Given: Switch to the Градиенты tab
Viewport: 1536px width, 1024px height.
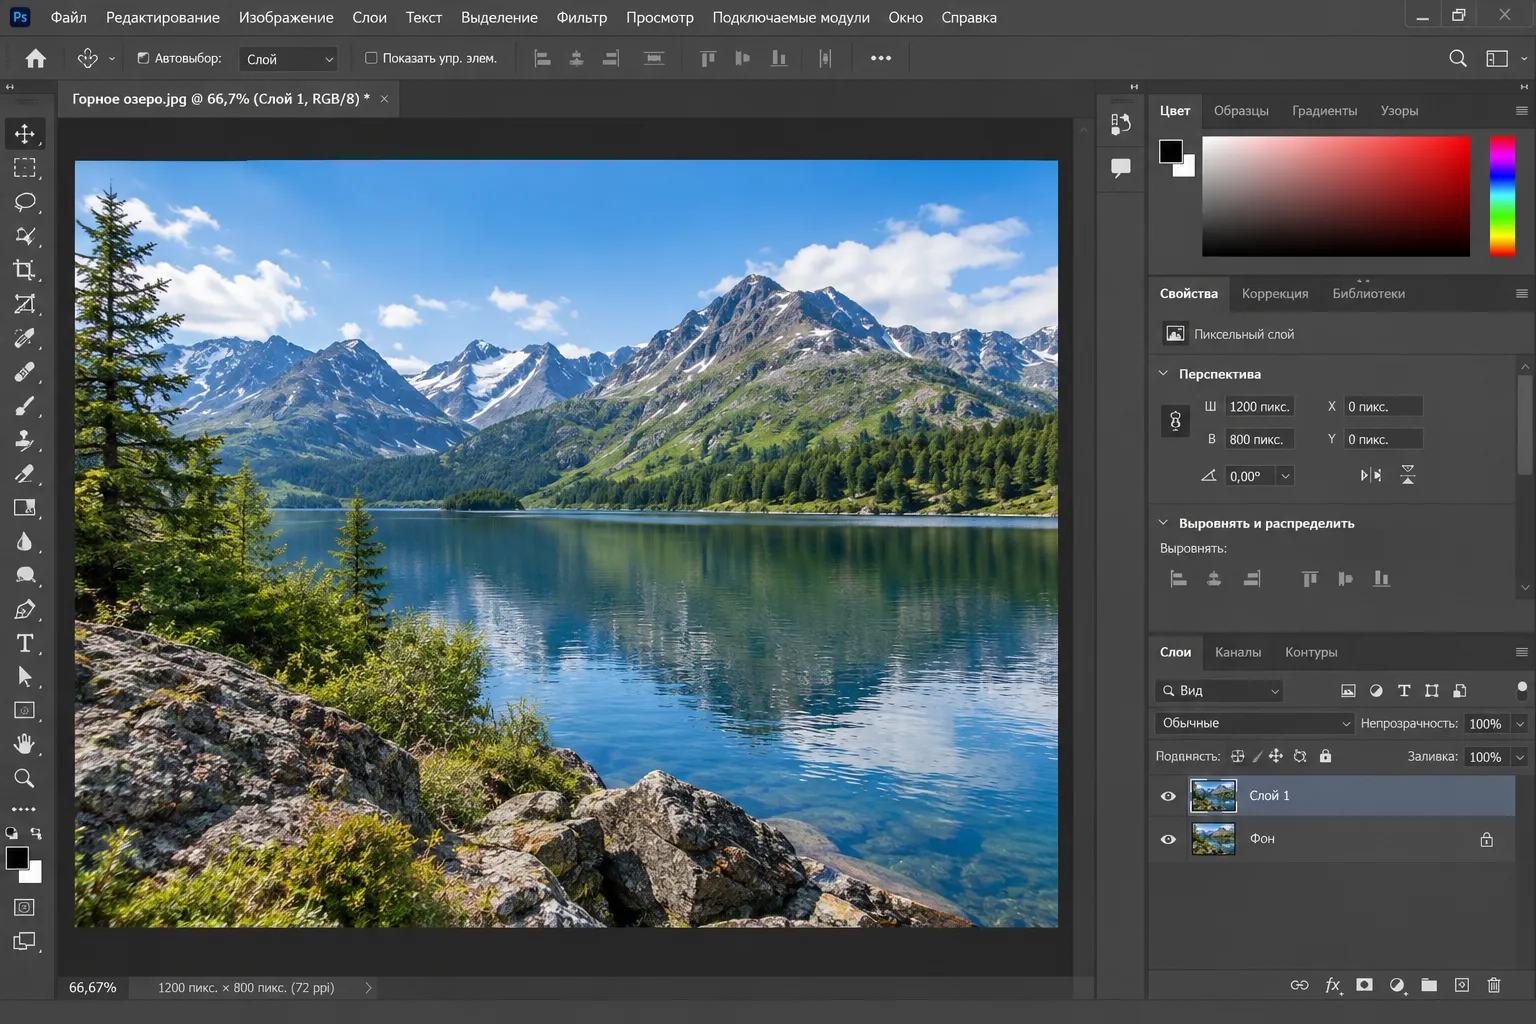Looking at the screenshot, I should 1324,111.
